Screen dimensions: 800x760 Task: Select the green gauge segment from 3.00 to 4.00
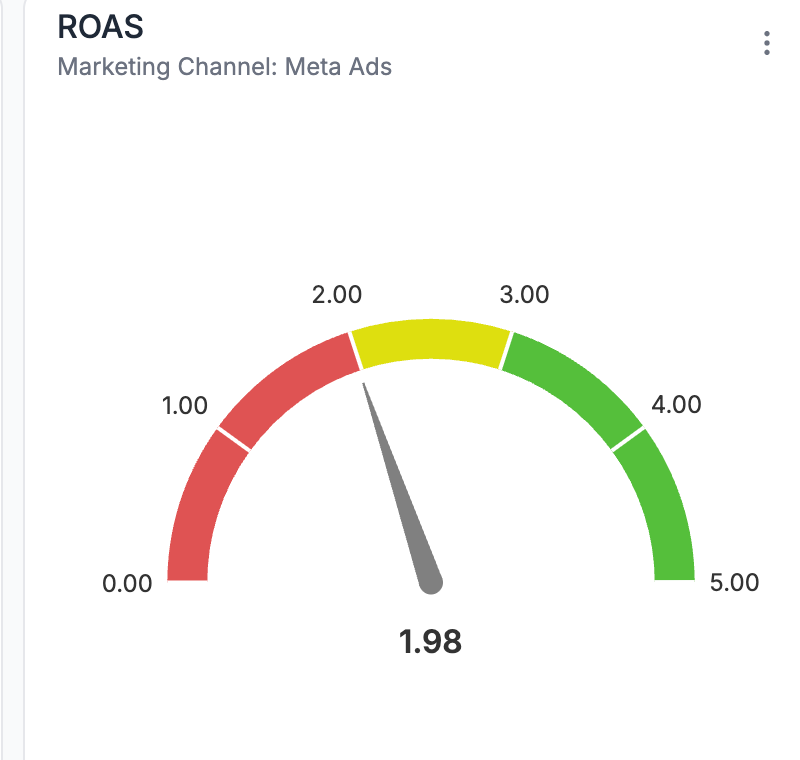click(575, 385)
